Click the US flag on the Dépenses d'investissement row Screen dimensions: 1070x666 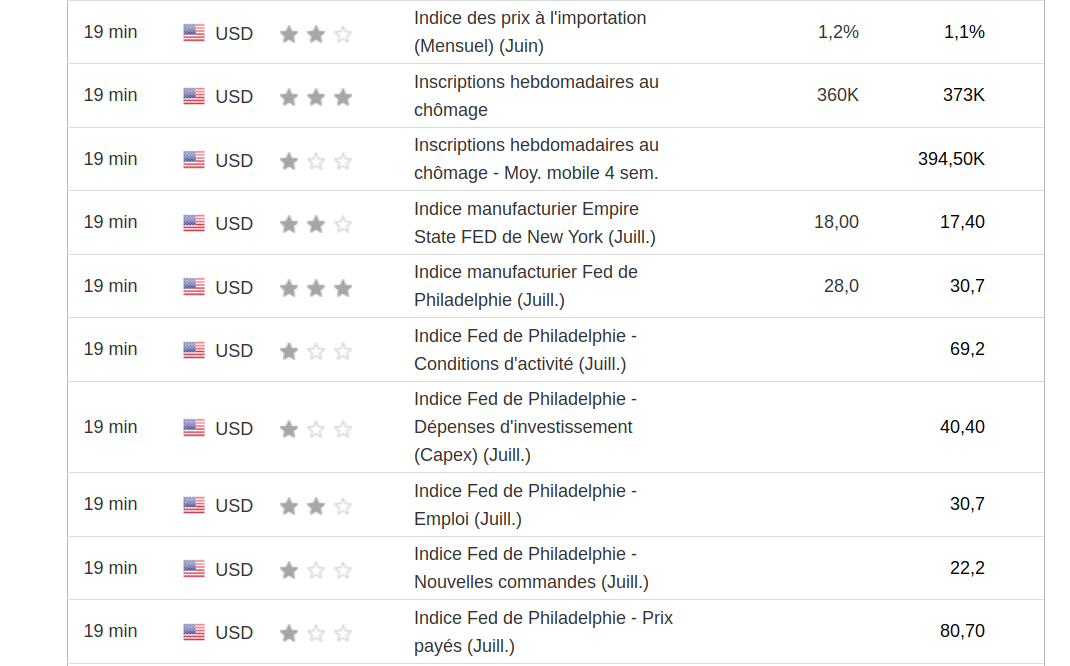point(194,428)
